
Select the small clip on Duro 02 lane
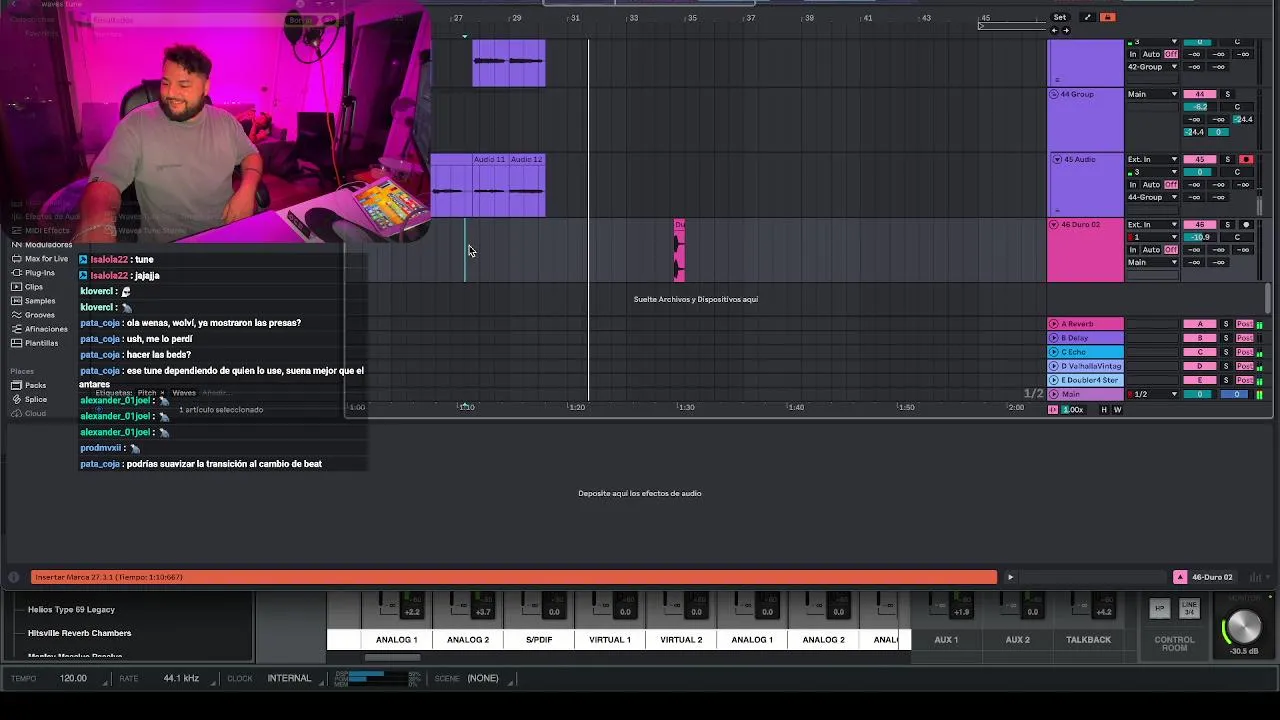tap(679, 251)
